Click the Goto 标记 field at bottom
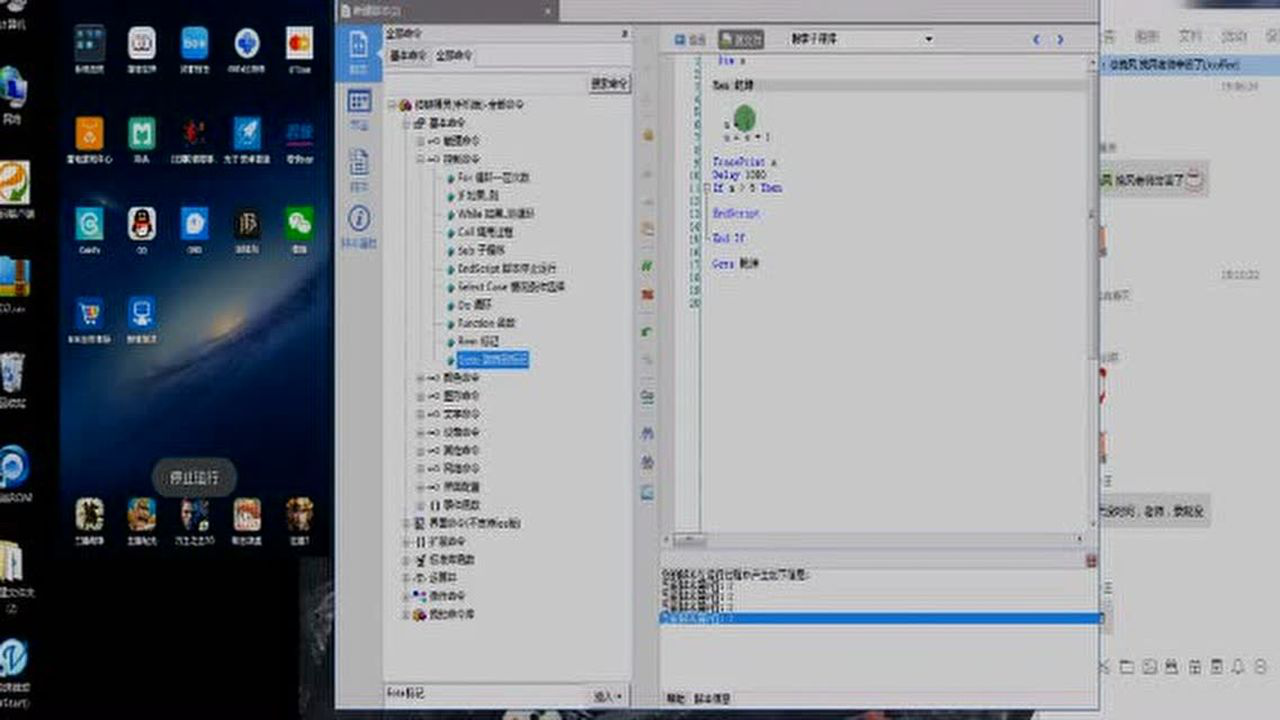Screen dimensions: 1280x720 click(486, 693)
